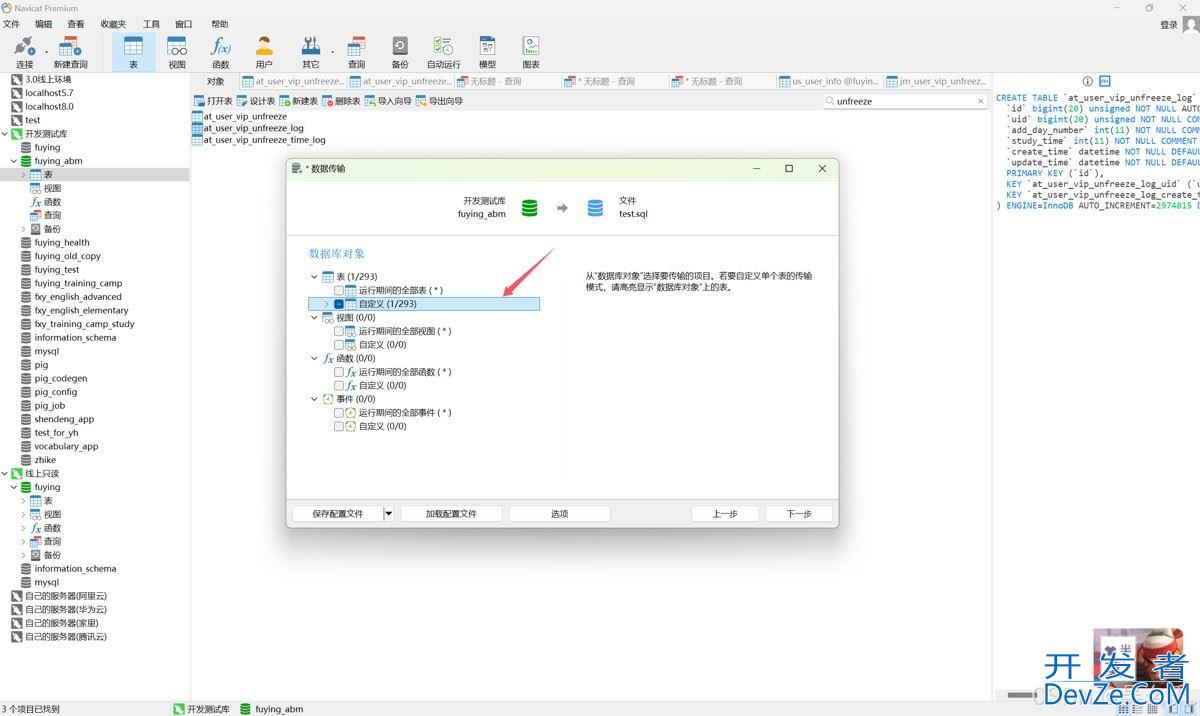Open dropdown arrow beside 保存配置文件

point(389,514)
